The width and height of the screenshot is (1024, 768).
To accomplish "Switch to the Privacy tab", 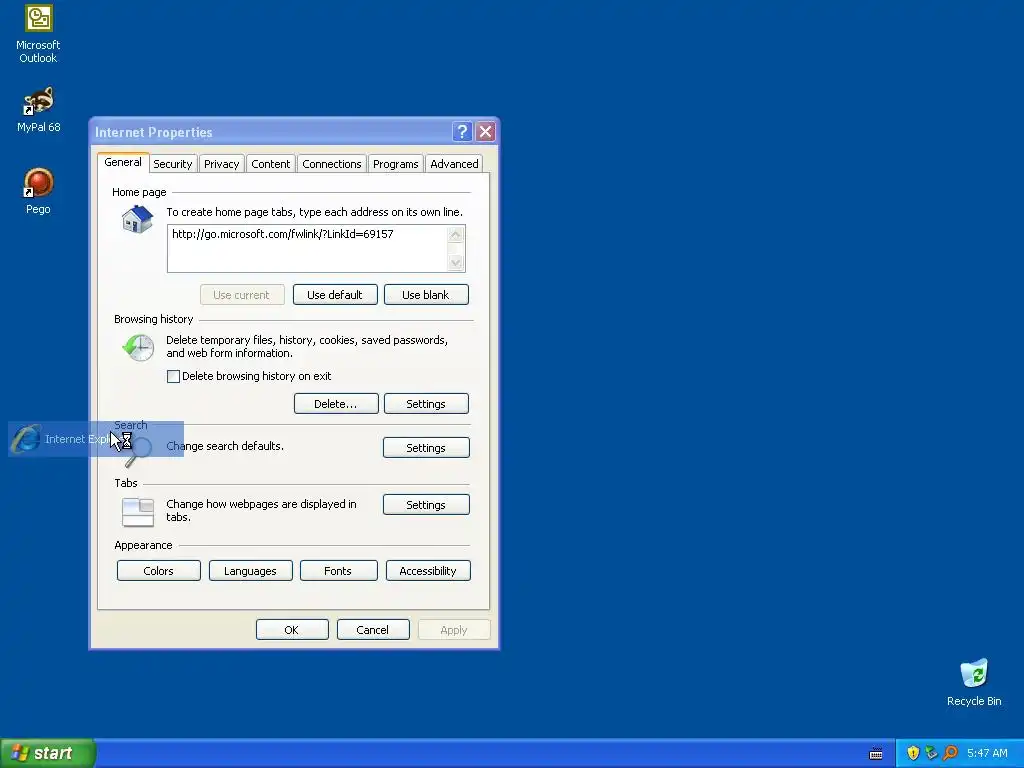I will click(x=221, y=164).
